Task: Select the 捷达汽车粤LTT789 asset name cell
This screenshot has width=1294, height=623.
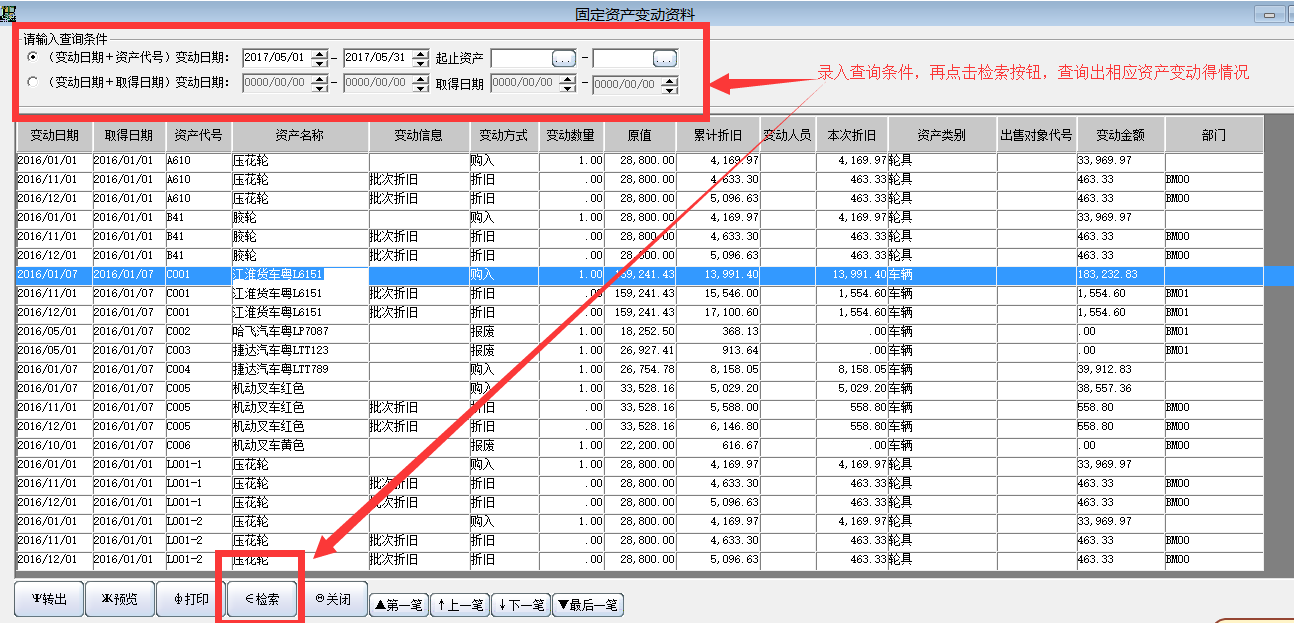Action: point(300,369)
